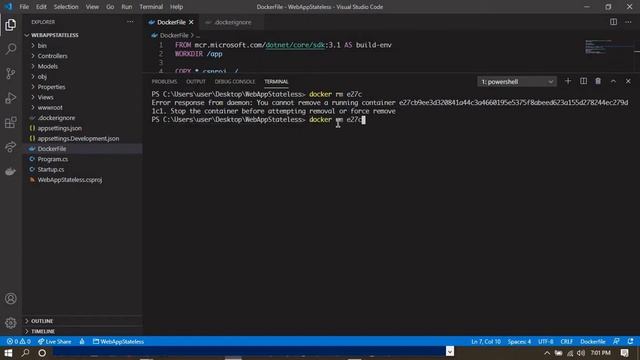The width and height of the screenshot is (640, 360).
Task: Switch to the DEBUG CONSOLE tab
Action: (x=235, y=82)
